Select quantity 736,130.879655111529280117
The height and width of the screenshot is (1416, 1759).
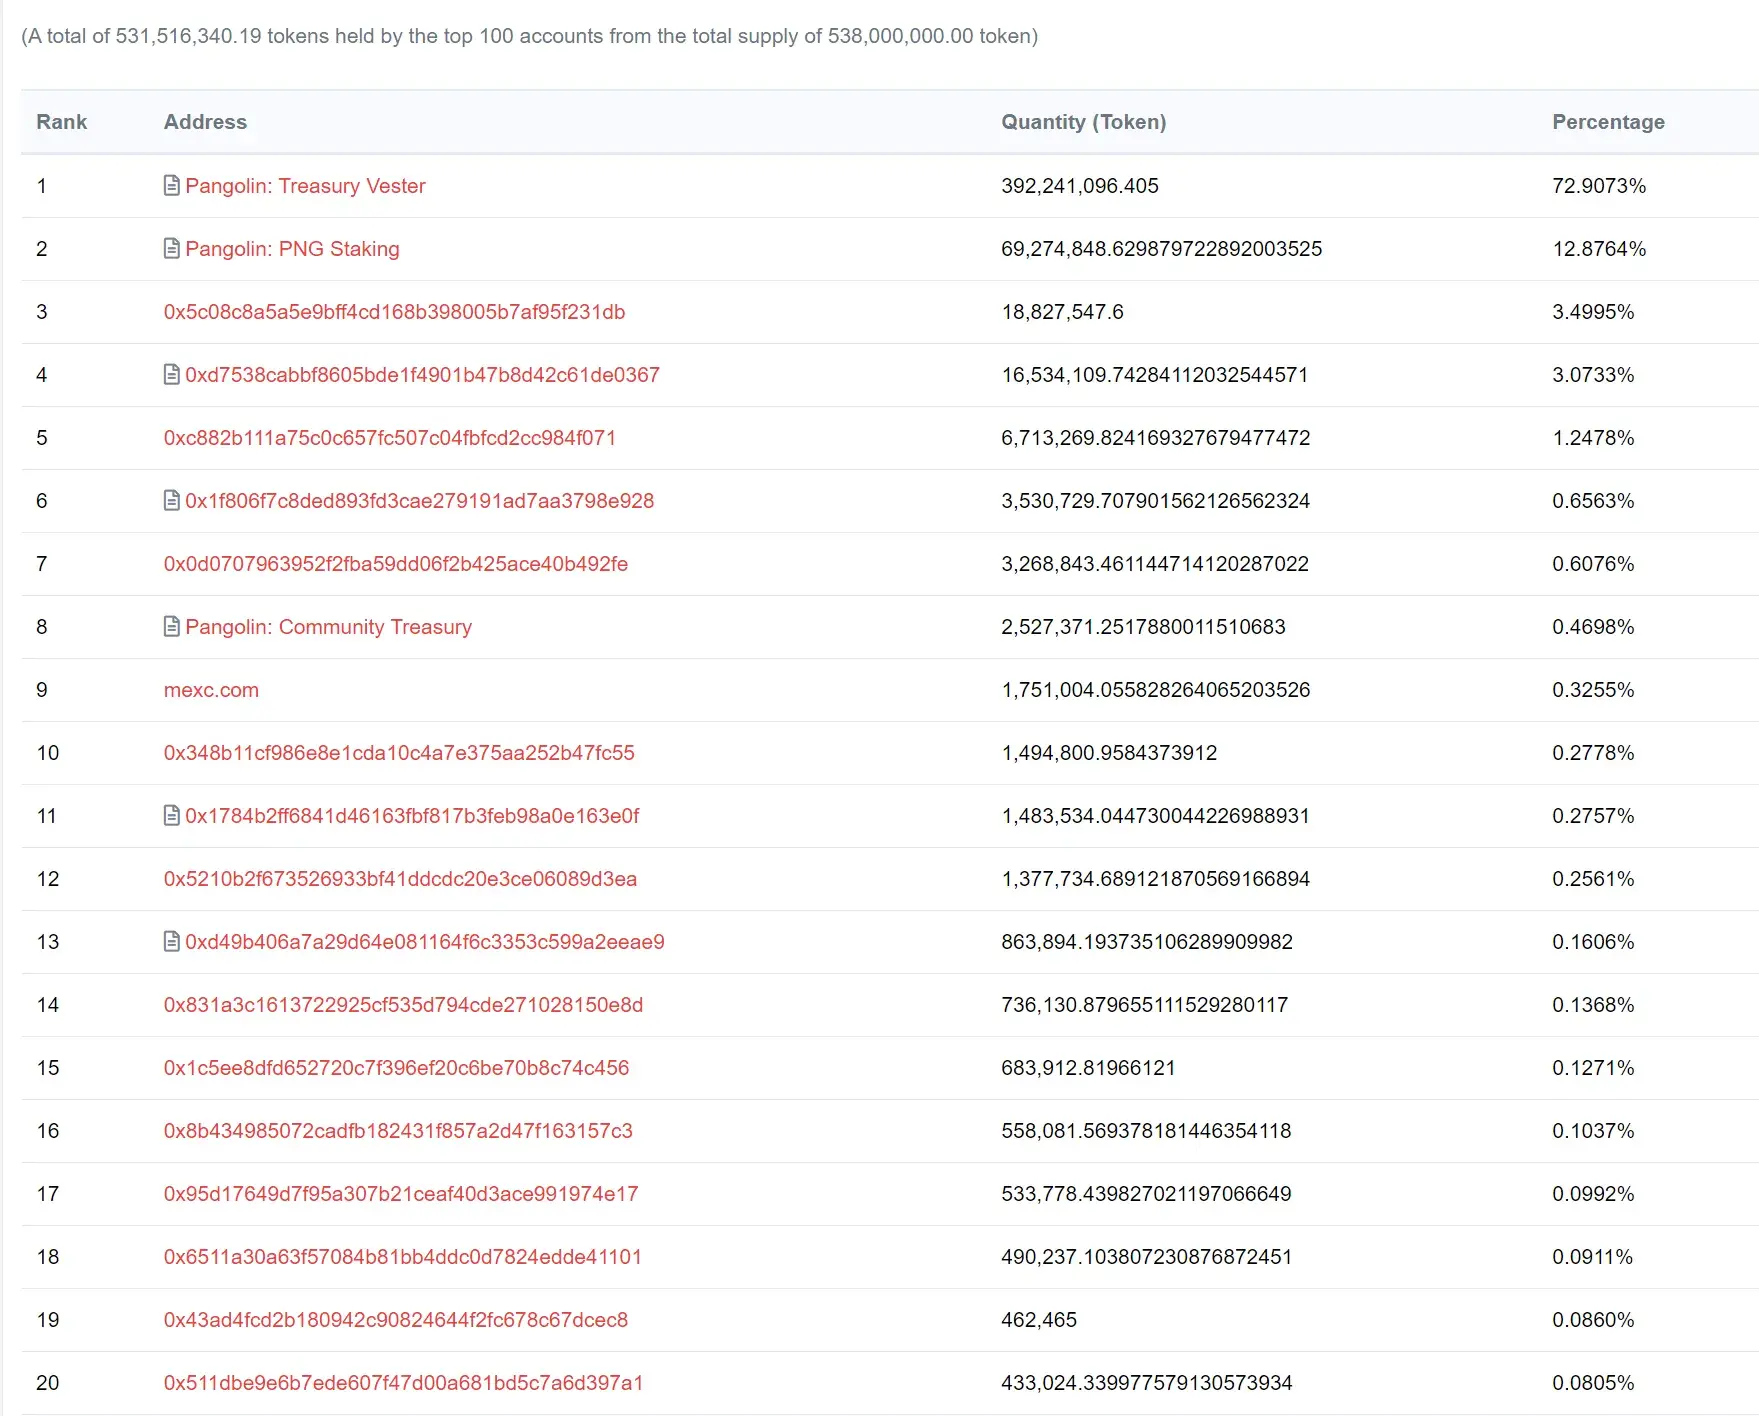[x=1144, y=1005]
